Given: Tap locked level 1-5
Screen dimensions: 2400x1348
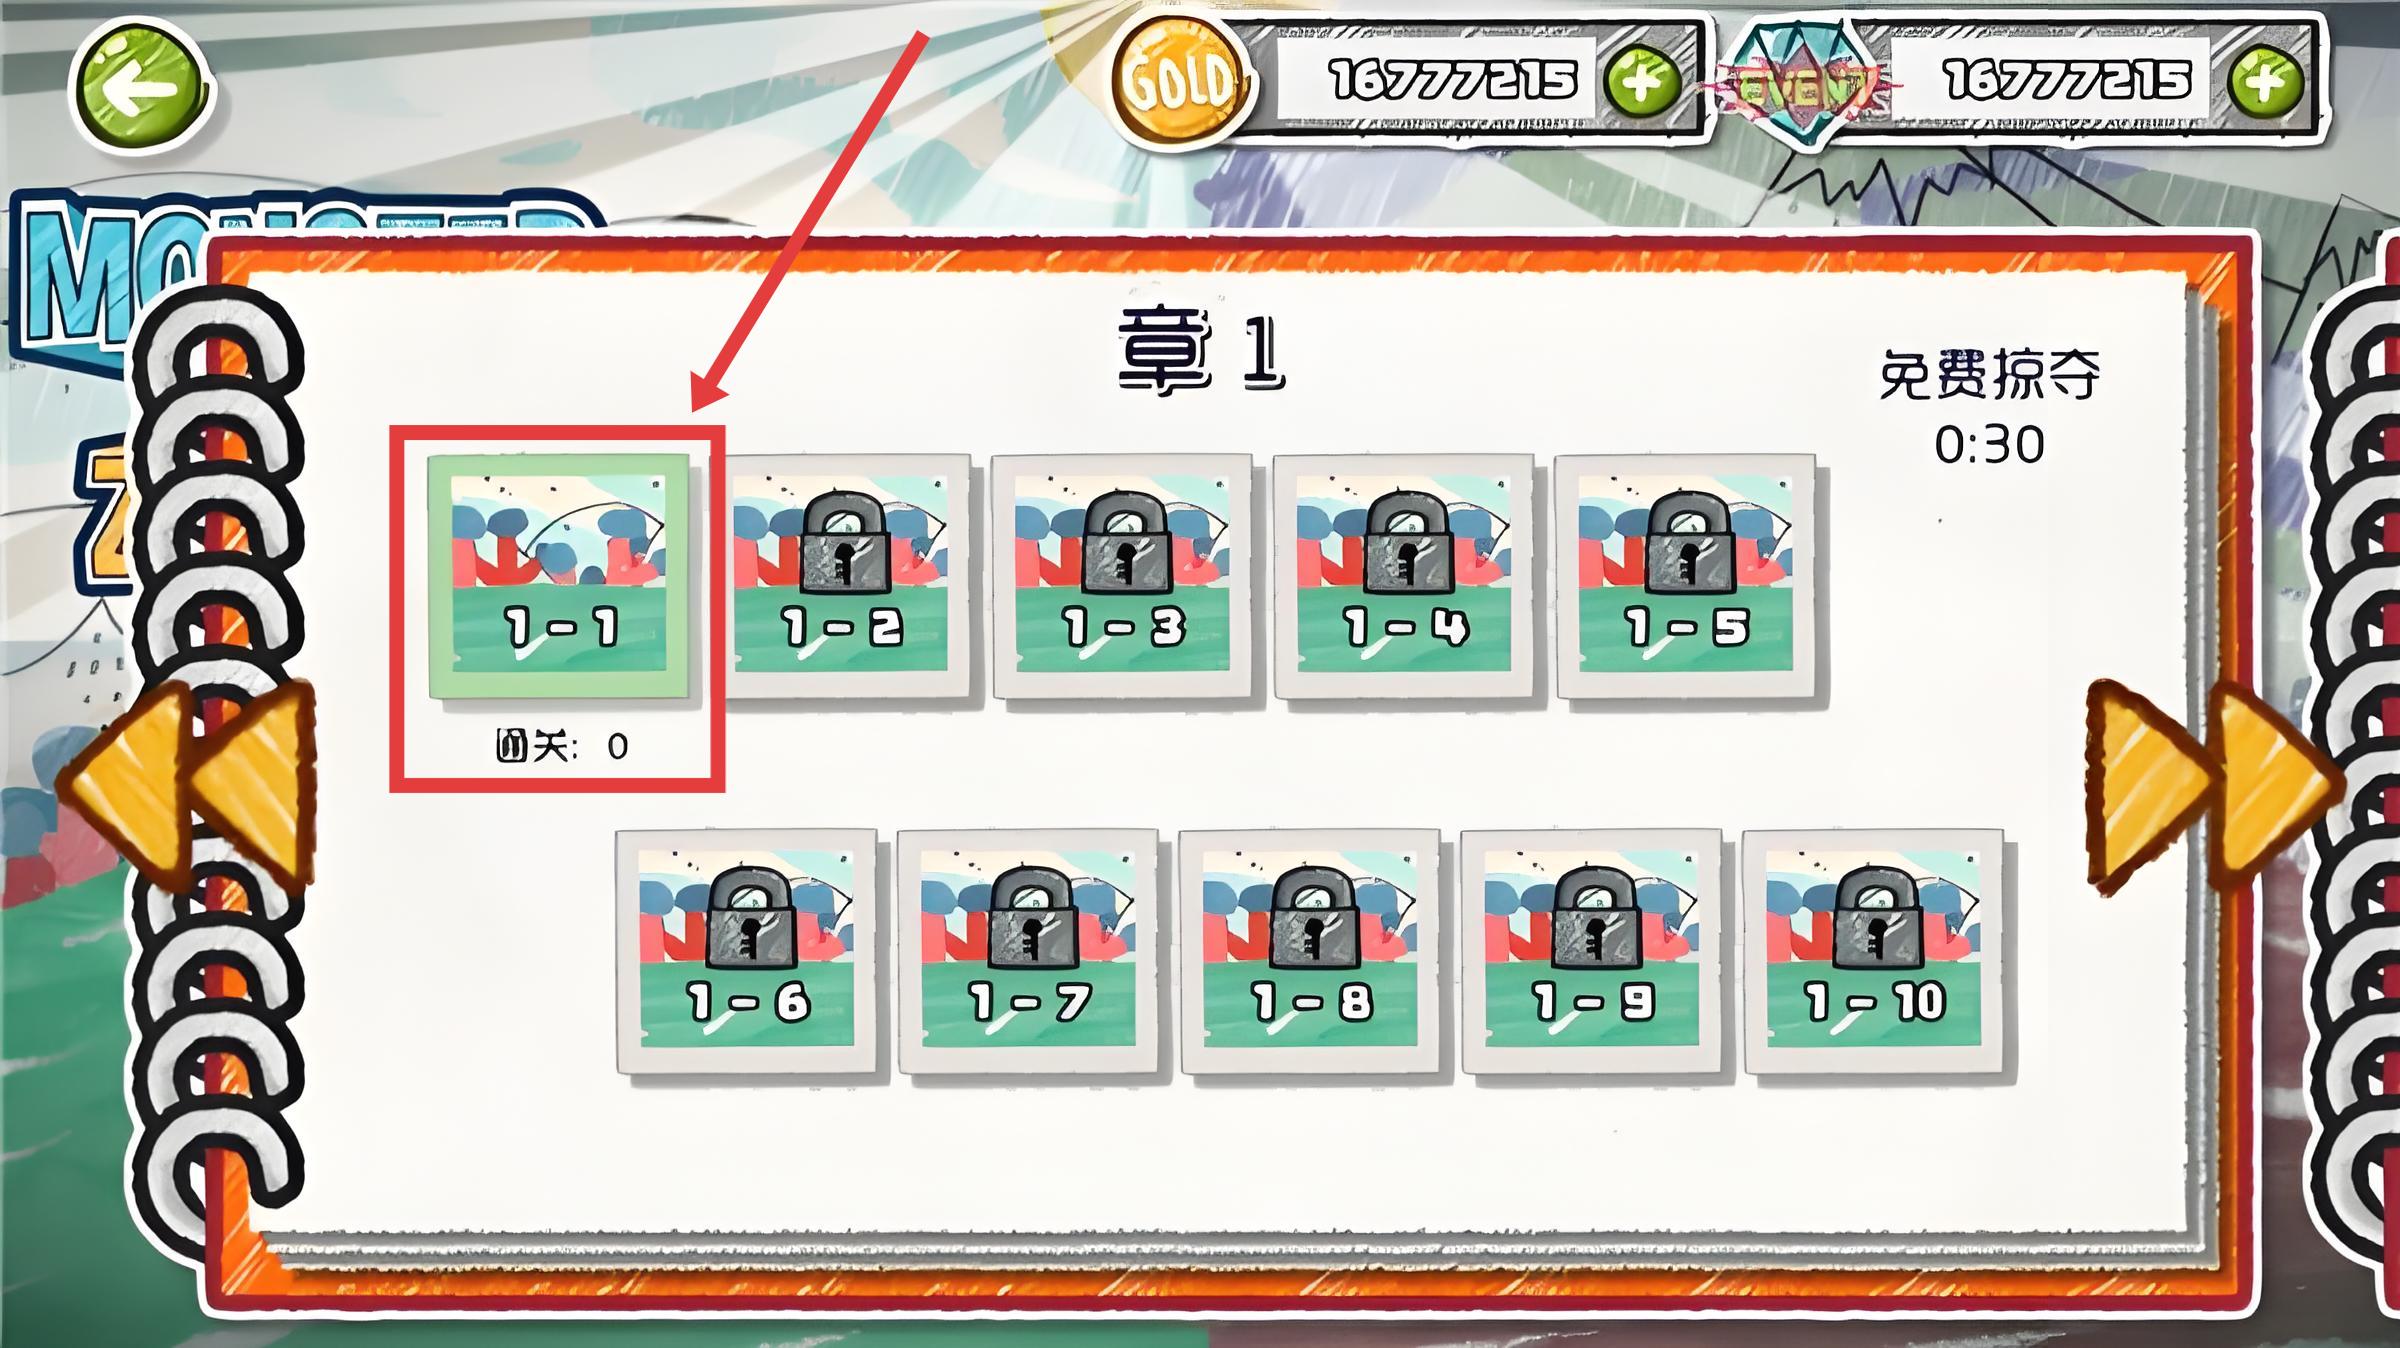Looking at the screenshot, I should coord(1686,577).
